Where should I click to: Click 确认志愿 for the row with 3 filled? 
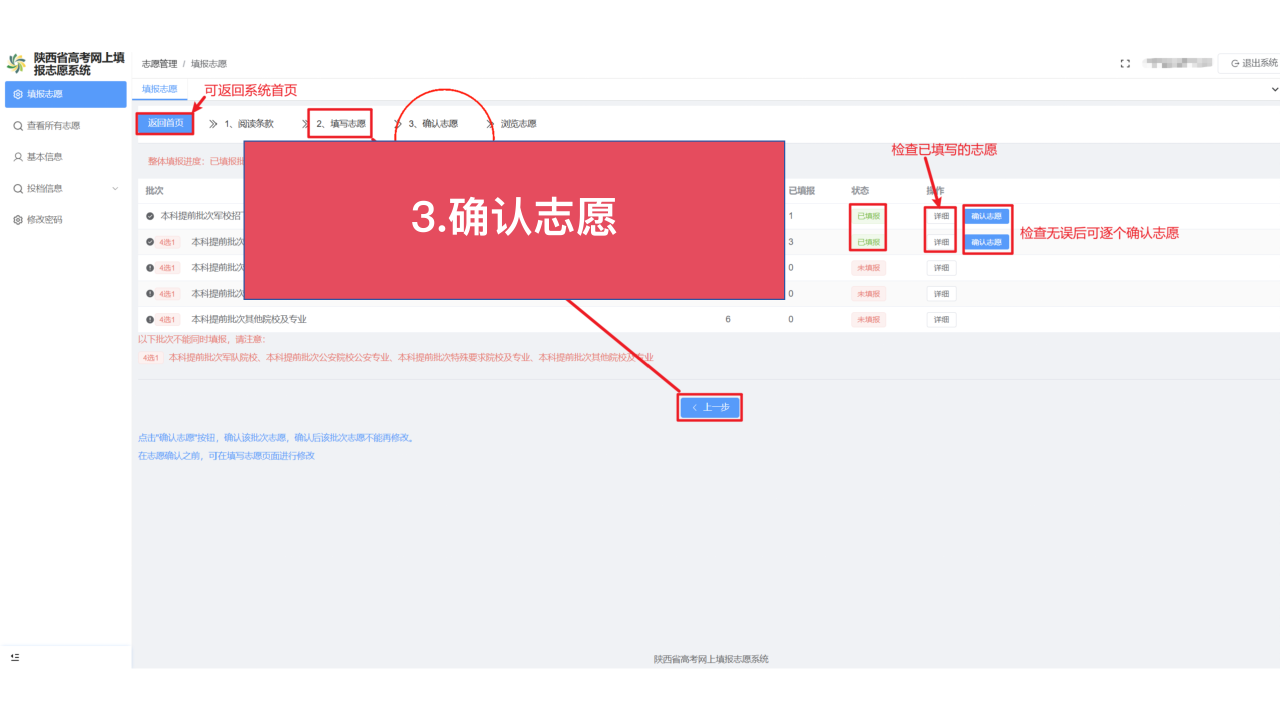[987, 242]
